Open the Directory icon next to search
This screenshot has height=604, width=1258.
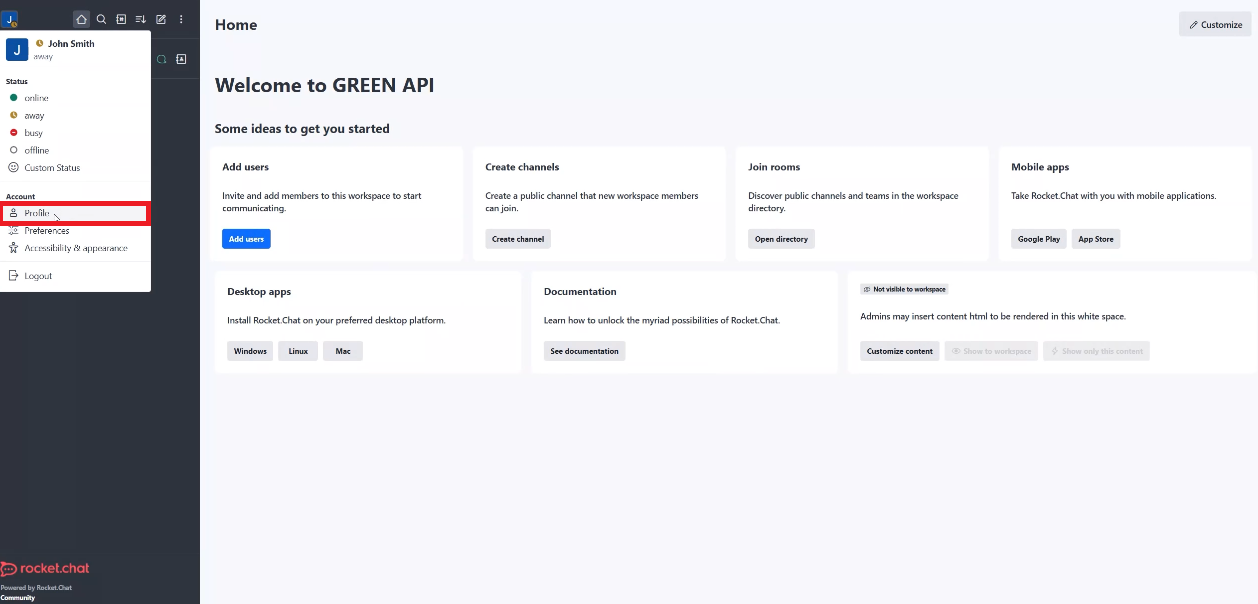click(121, 18)
